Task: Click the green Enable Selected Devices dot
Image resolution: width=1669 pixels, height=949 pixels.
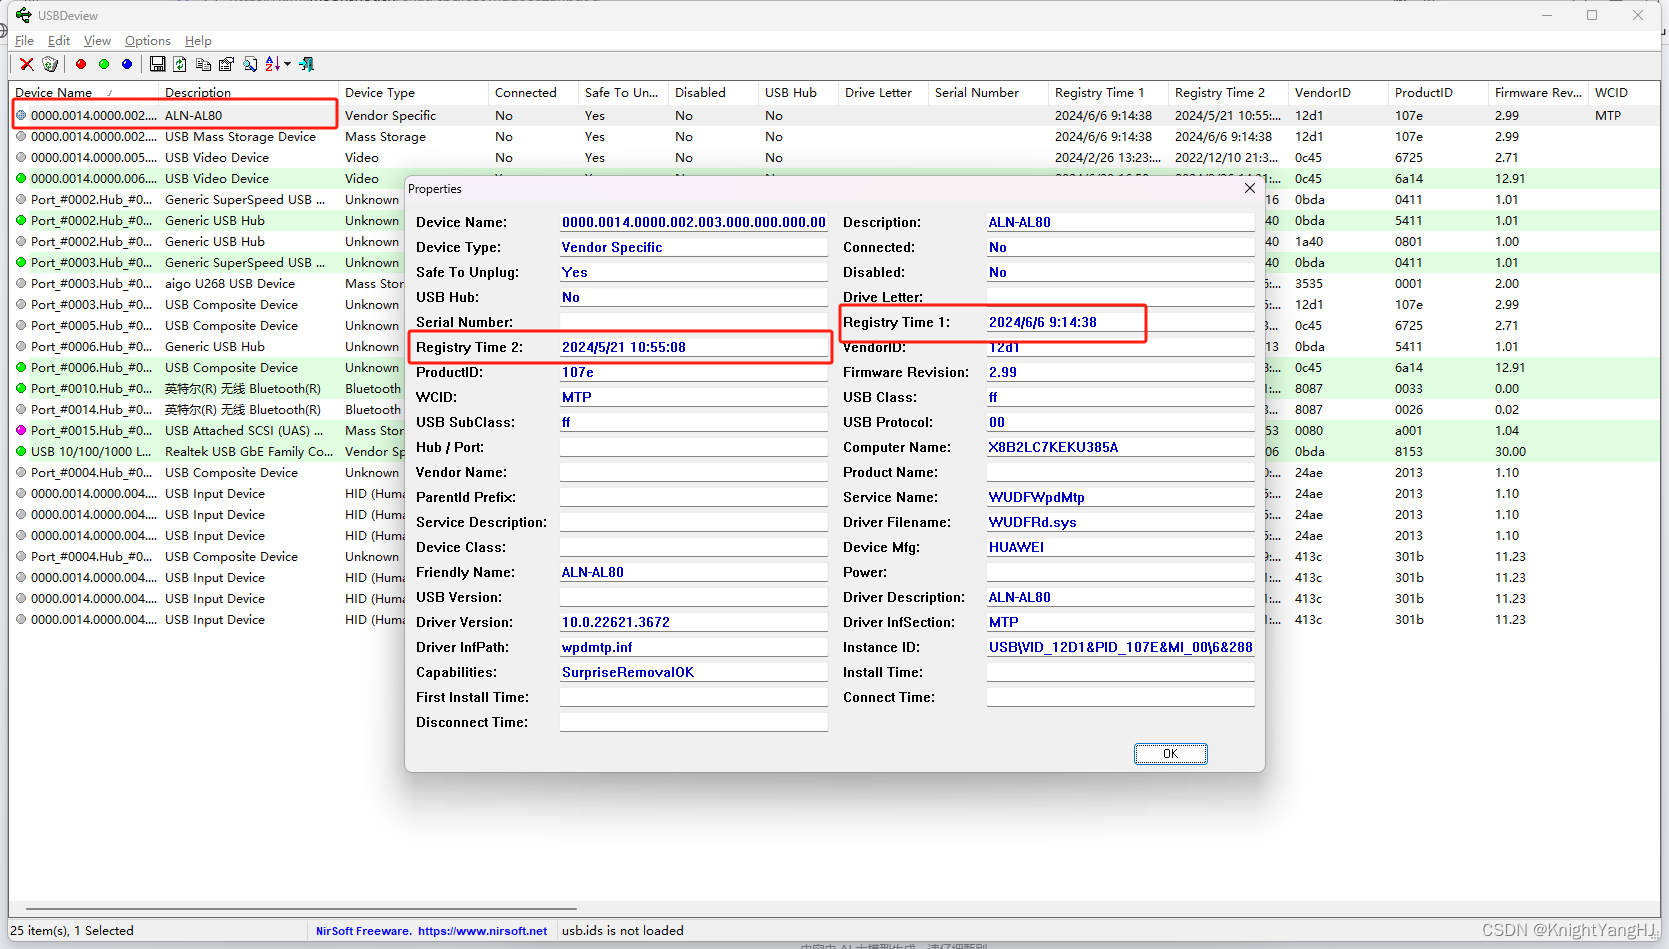Action: point(104,64)
